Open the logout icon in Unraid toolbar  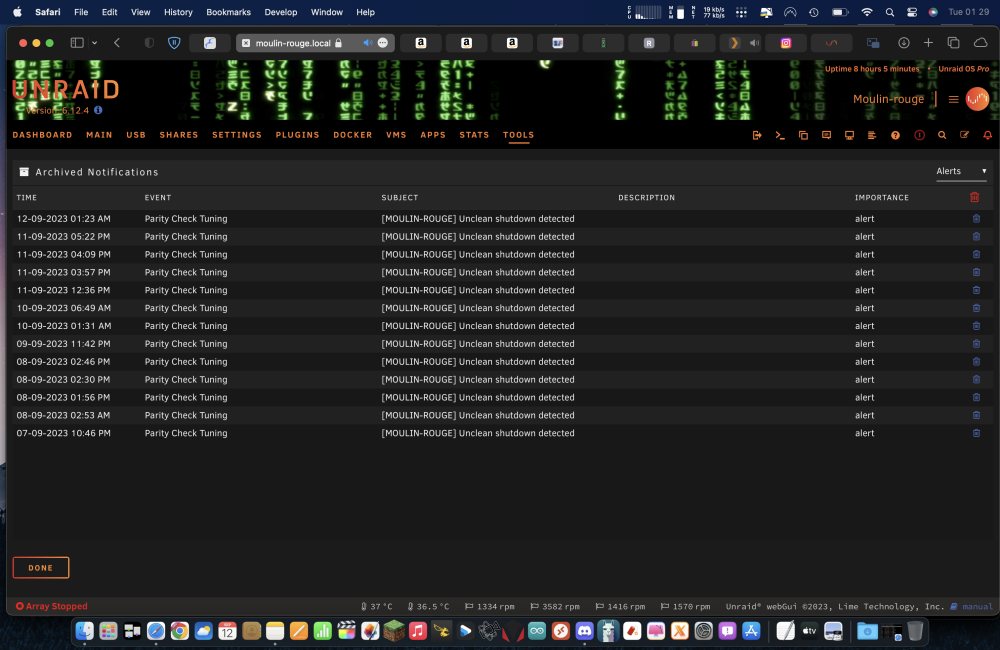pos(757,135)
